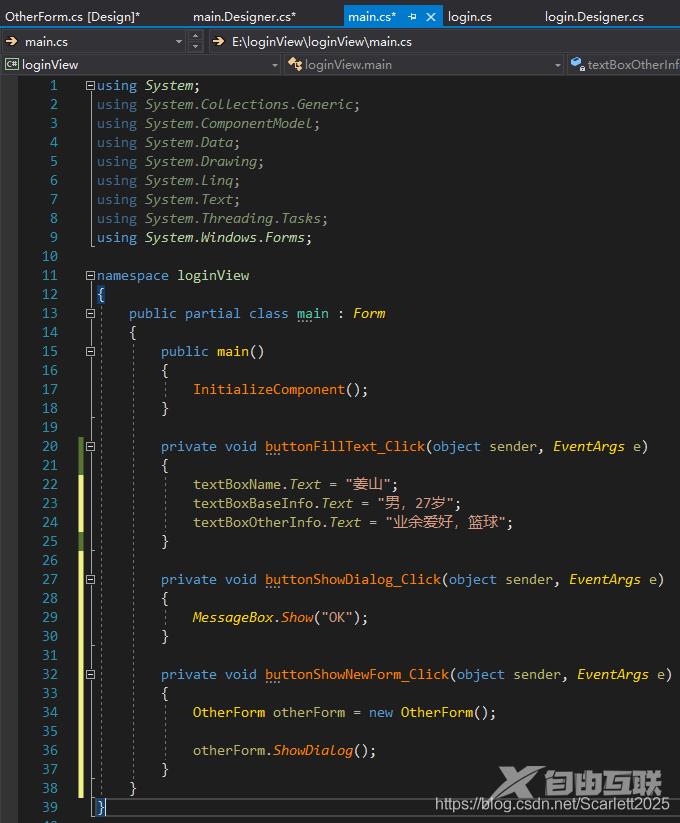Viewport: 680px width, 823px height.
Task: Switch to the login.Designer.cs tab
Action: tap(594, 17)
